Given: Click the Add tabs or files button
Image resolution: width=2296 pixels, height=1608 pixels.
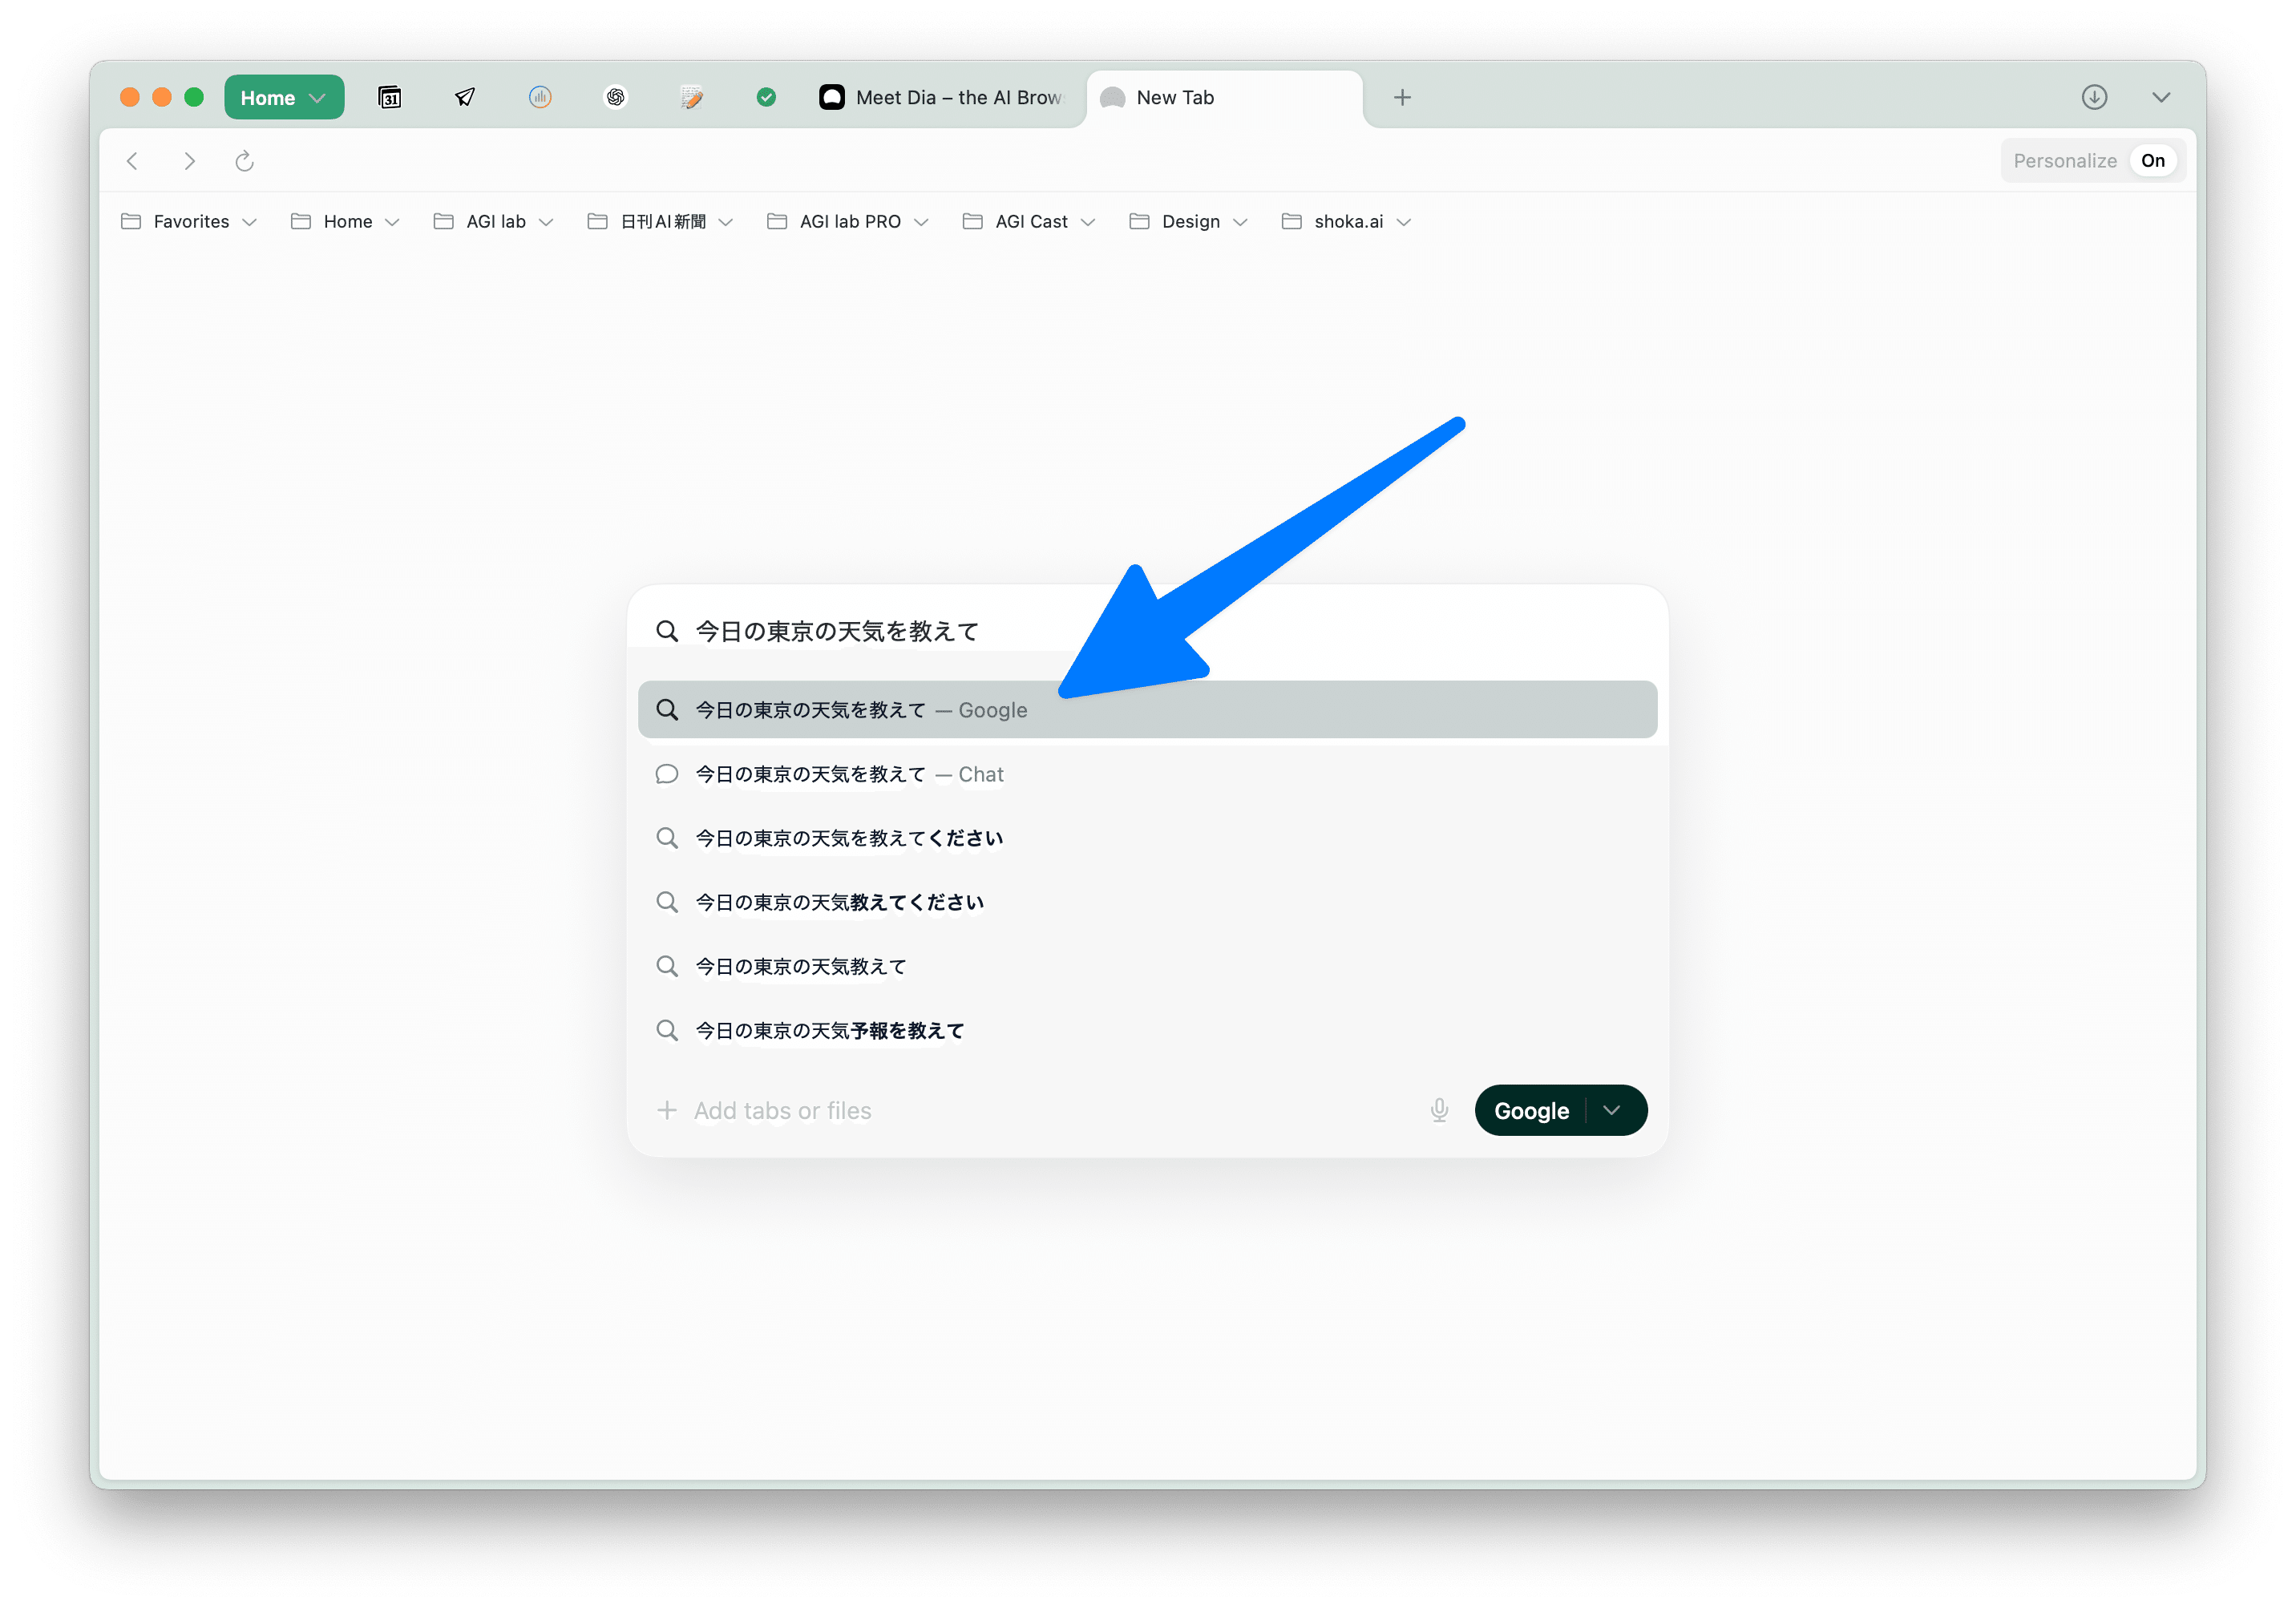Looking at the screenshot, I should point(765,1110).
